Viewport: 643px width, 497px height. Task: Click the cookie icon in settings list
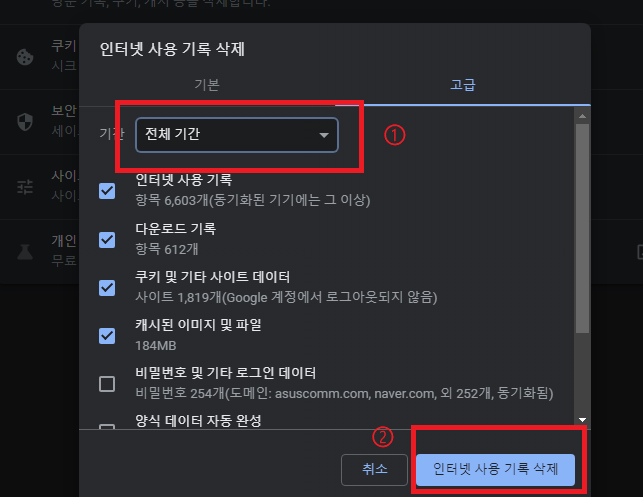pyautogui.click(x=25, y=57)
